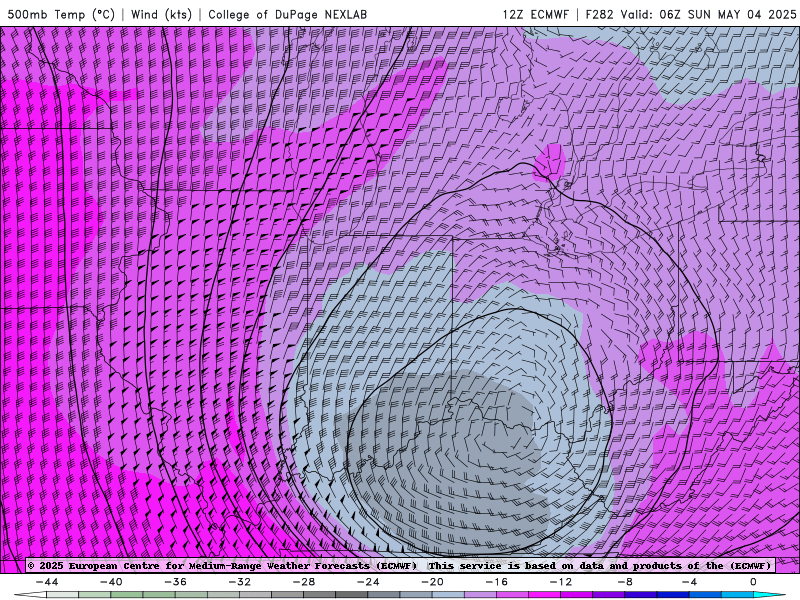Click the -40 value on the color scale

(x=111, y=582)
